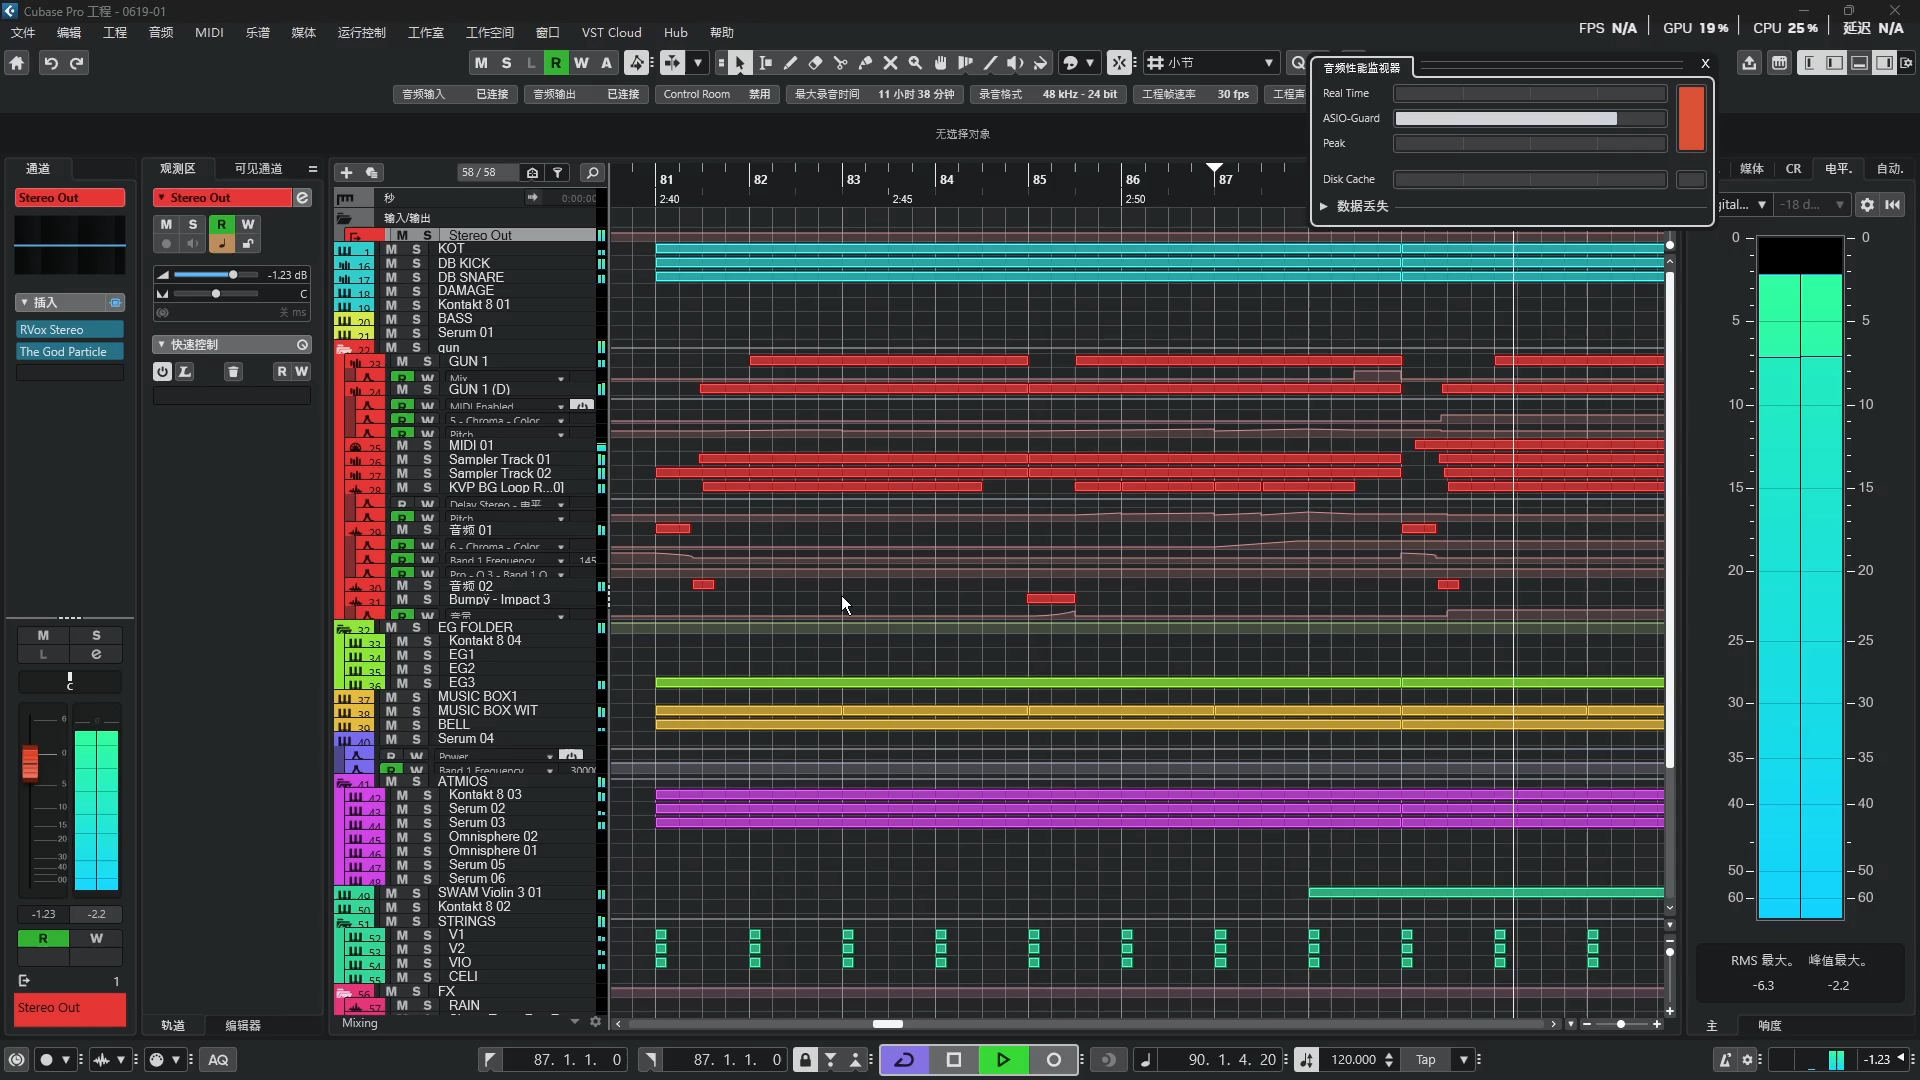Image resolution: width=1920 pixels, height=1080 pixels.
Task: Expand the Stereo Out inspector header triangle
Action: 161,198
